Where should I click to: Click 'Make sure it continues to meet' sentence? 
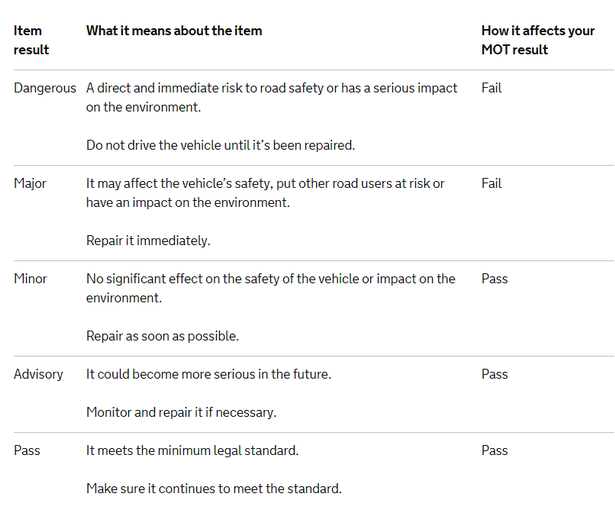tap(214, 489)
